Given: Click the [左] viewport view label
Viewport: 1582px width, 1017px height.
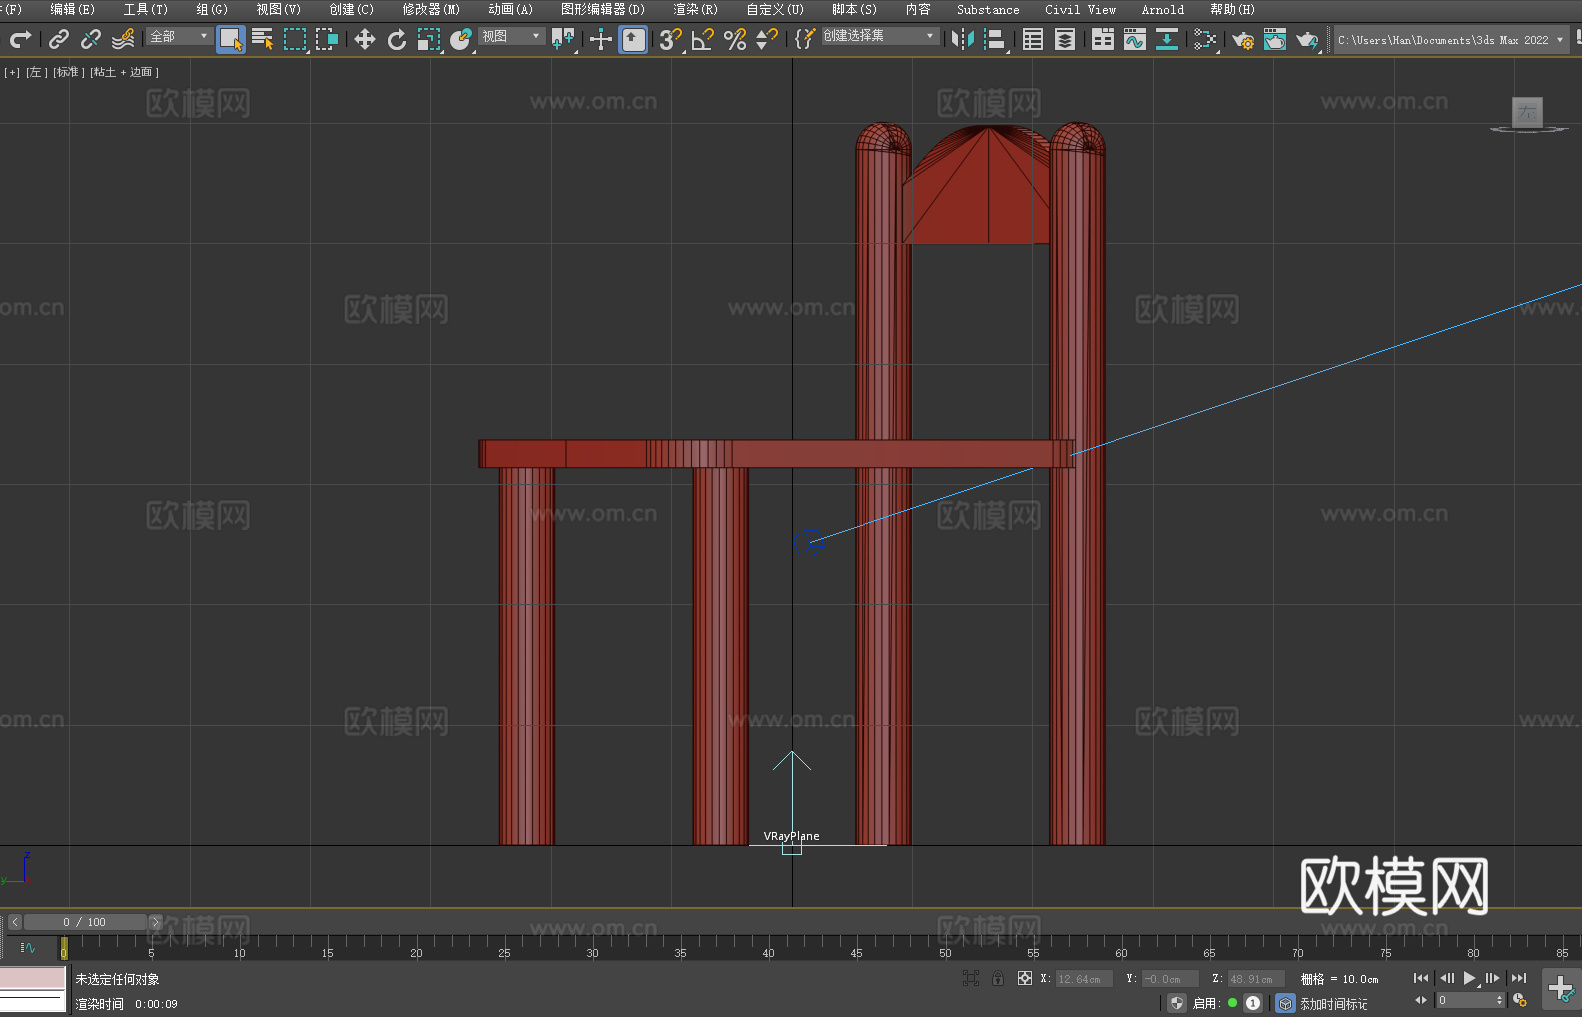Looking at the screenshot, I should 36,72.
